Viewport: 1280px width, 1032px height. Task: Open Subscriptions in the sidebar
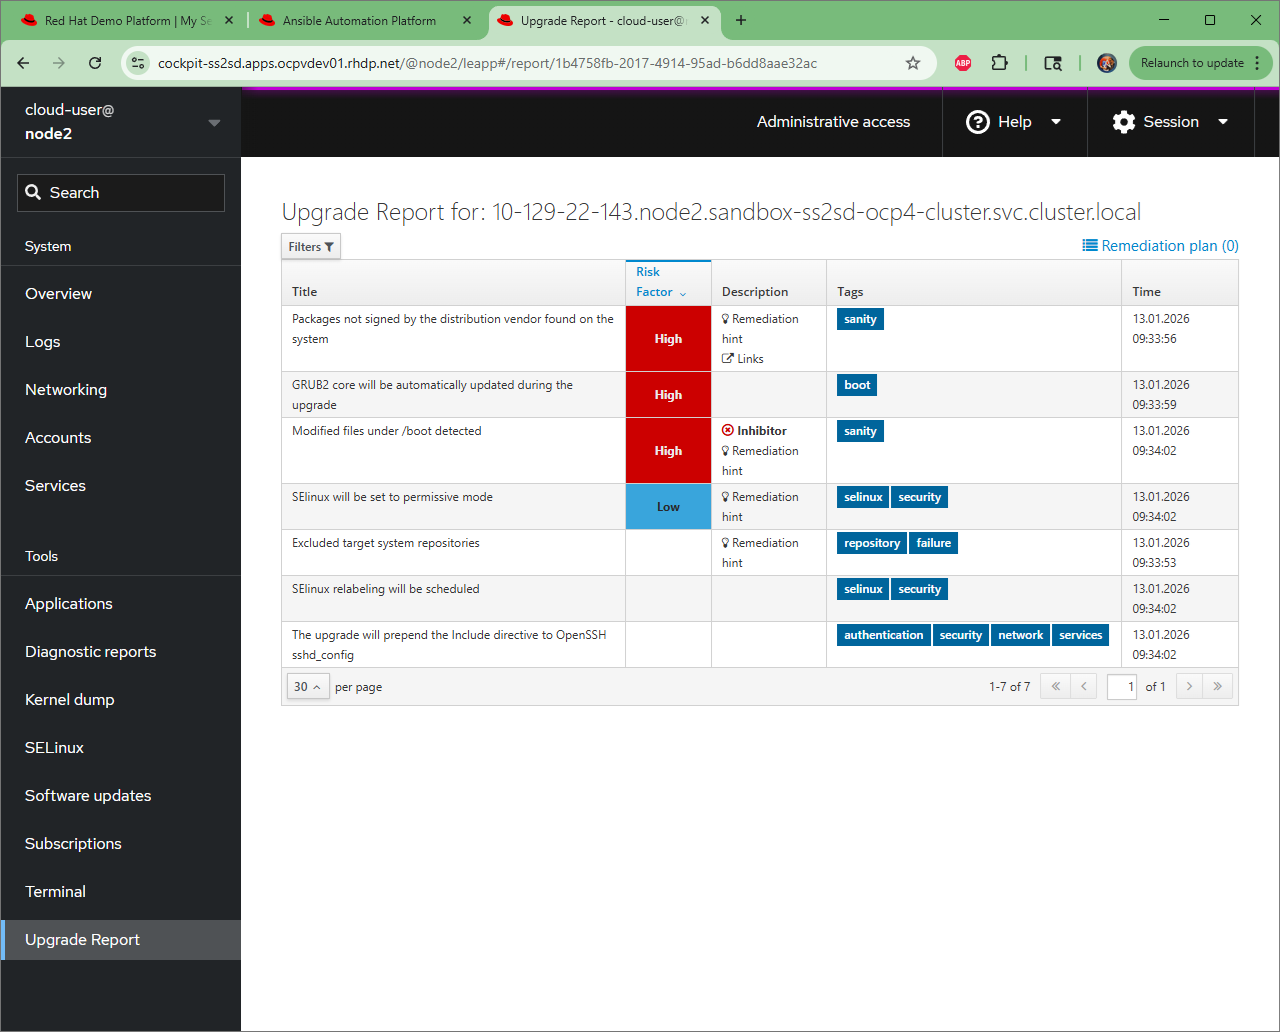(x=121, y=844)
